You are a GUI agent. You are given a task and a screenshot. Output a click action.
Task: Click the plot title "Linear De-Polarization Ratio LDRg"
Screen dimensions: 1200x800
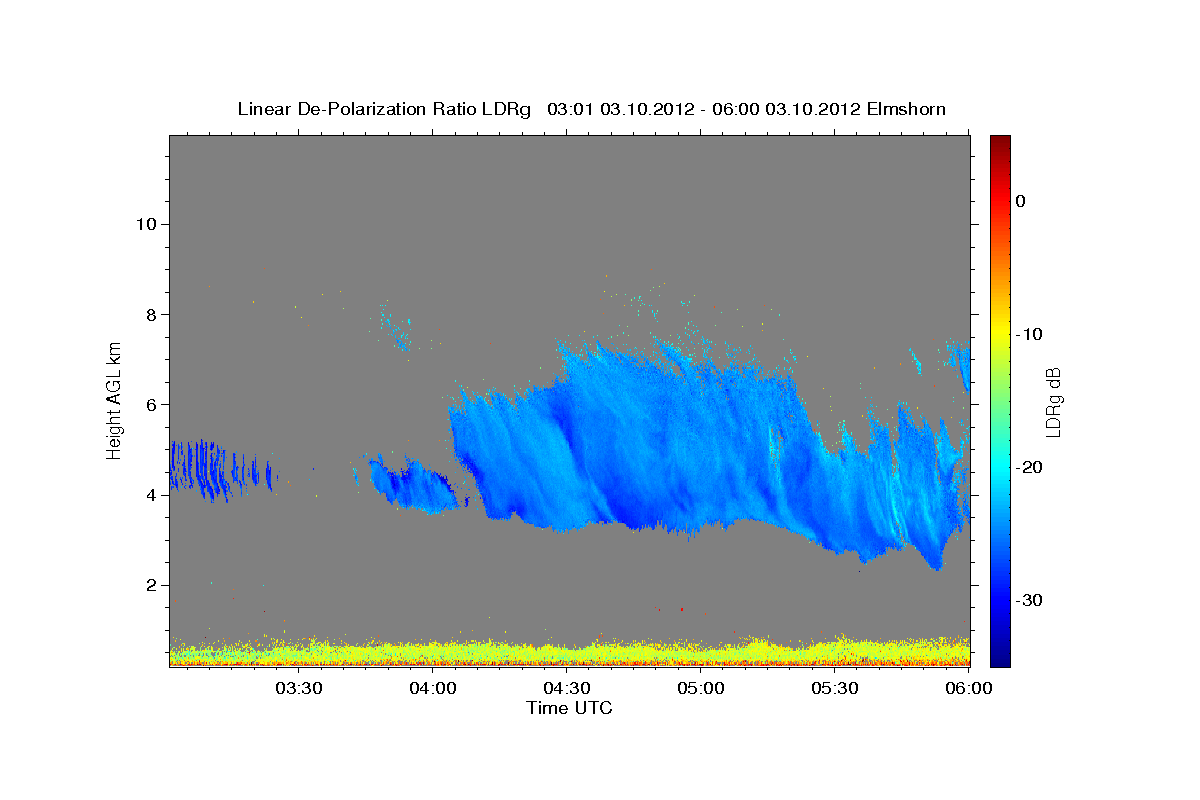tap(384, 109)
